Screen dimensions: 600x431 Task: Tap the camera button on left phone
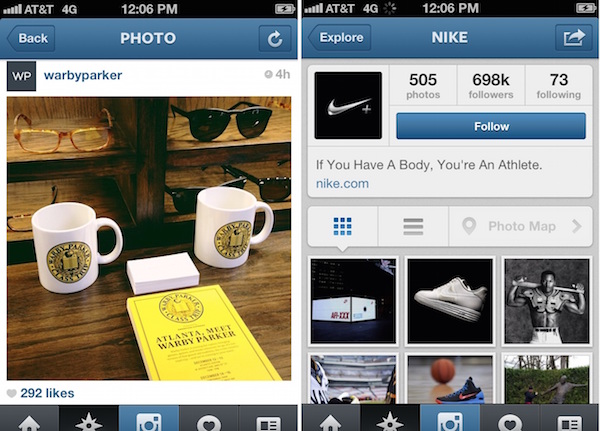[x=149, y=419]
